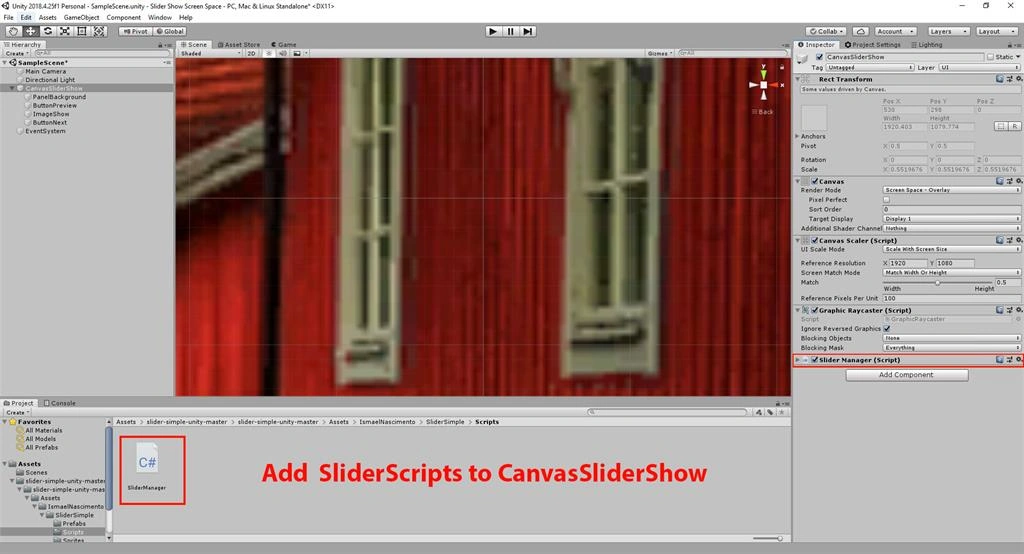Switch to the Console tab
The image size is (1024, 554).
59,403
